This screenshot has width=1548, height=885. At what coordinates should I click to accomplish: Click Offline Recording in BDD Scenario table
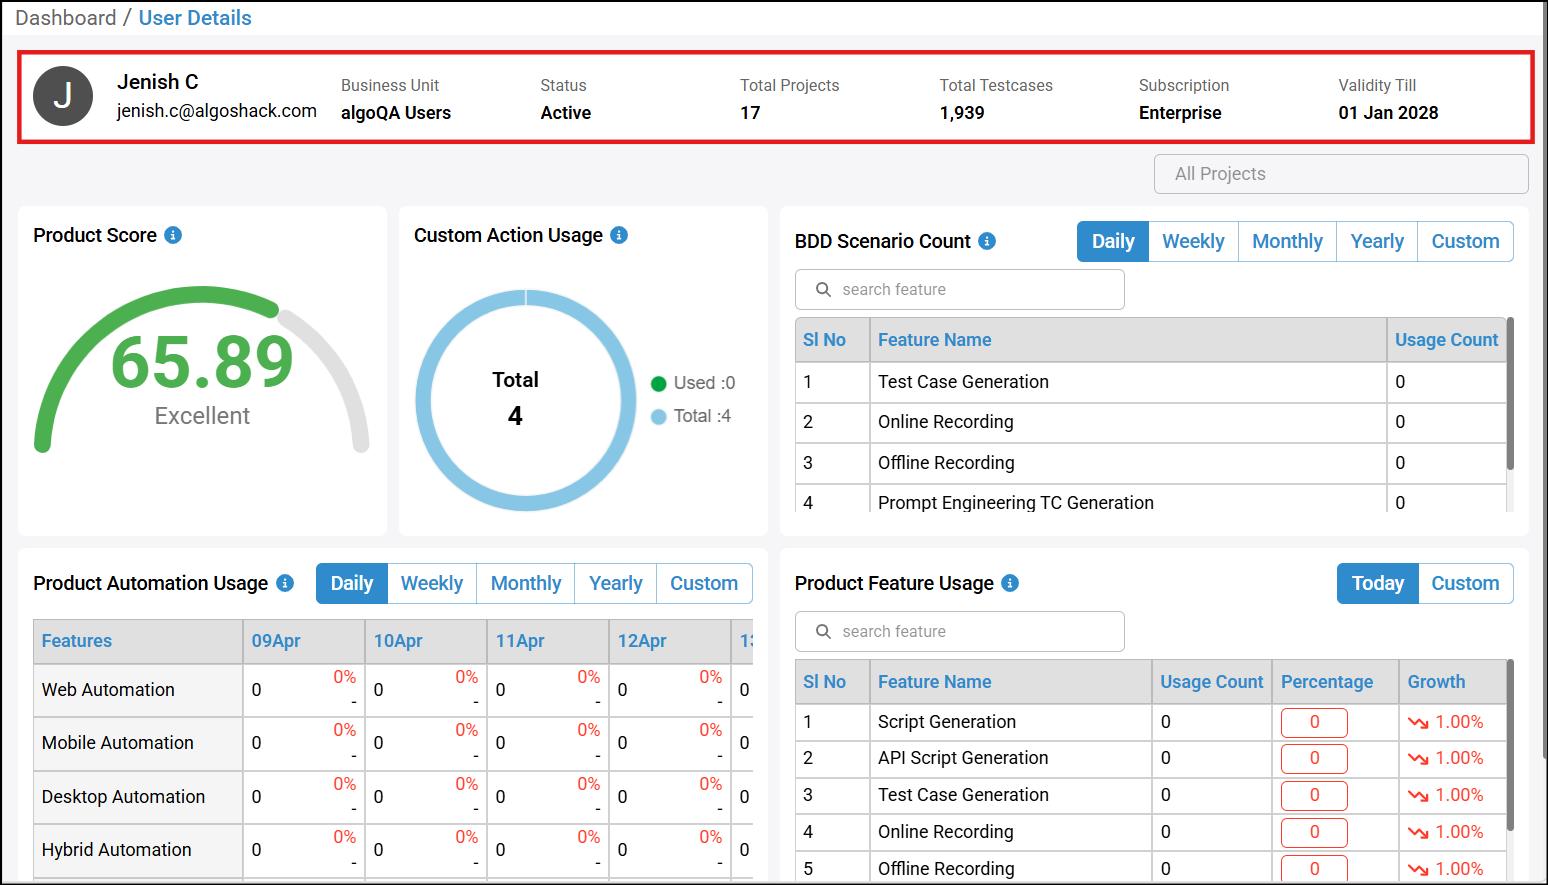(946, 463)
